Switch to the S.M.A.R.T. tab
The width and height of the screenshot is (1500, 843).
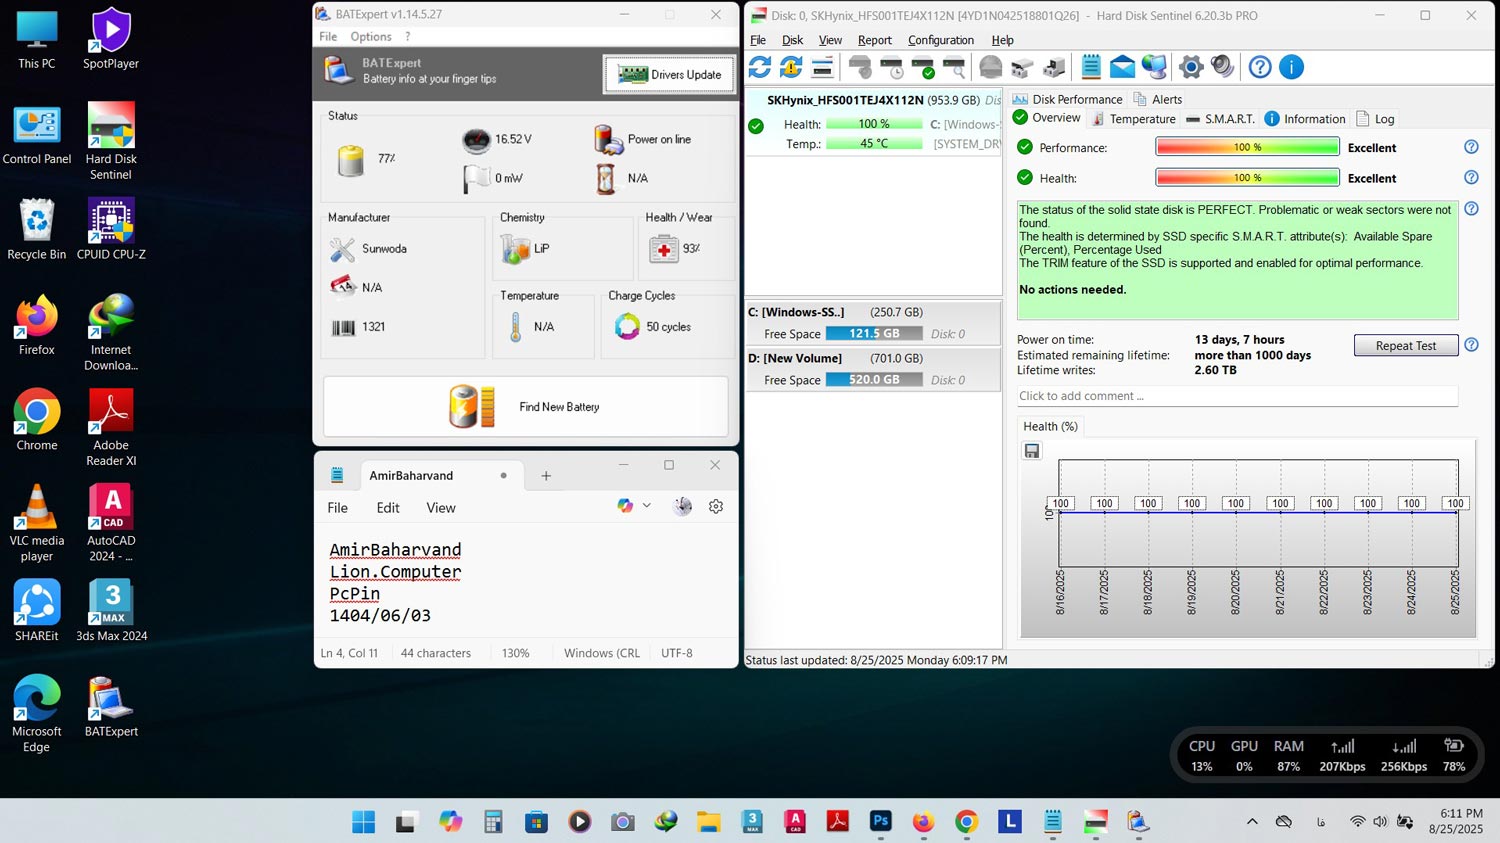tap(1220, 119)
